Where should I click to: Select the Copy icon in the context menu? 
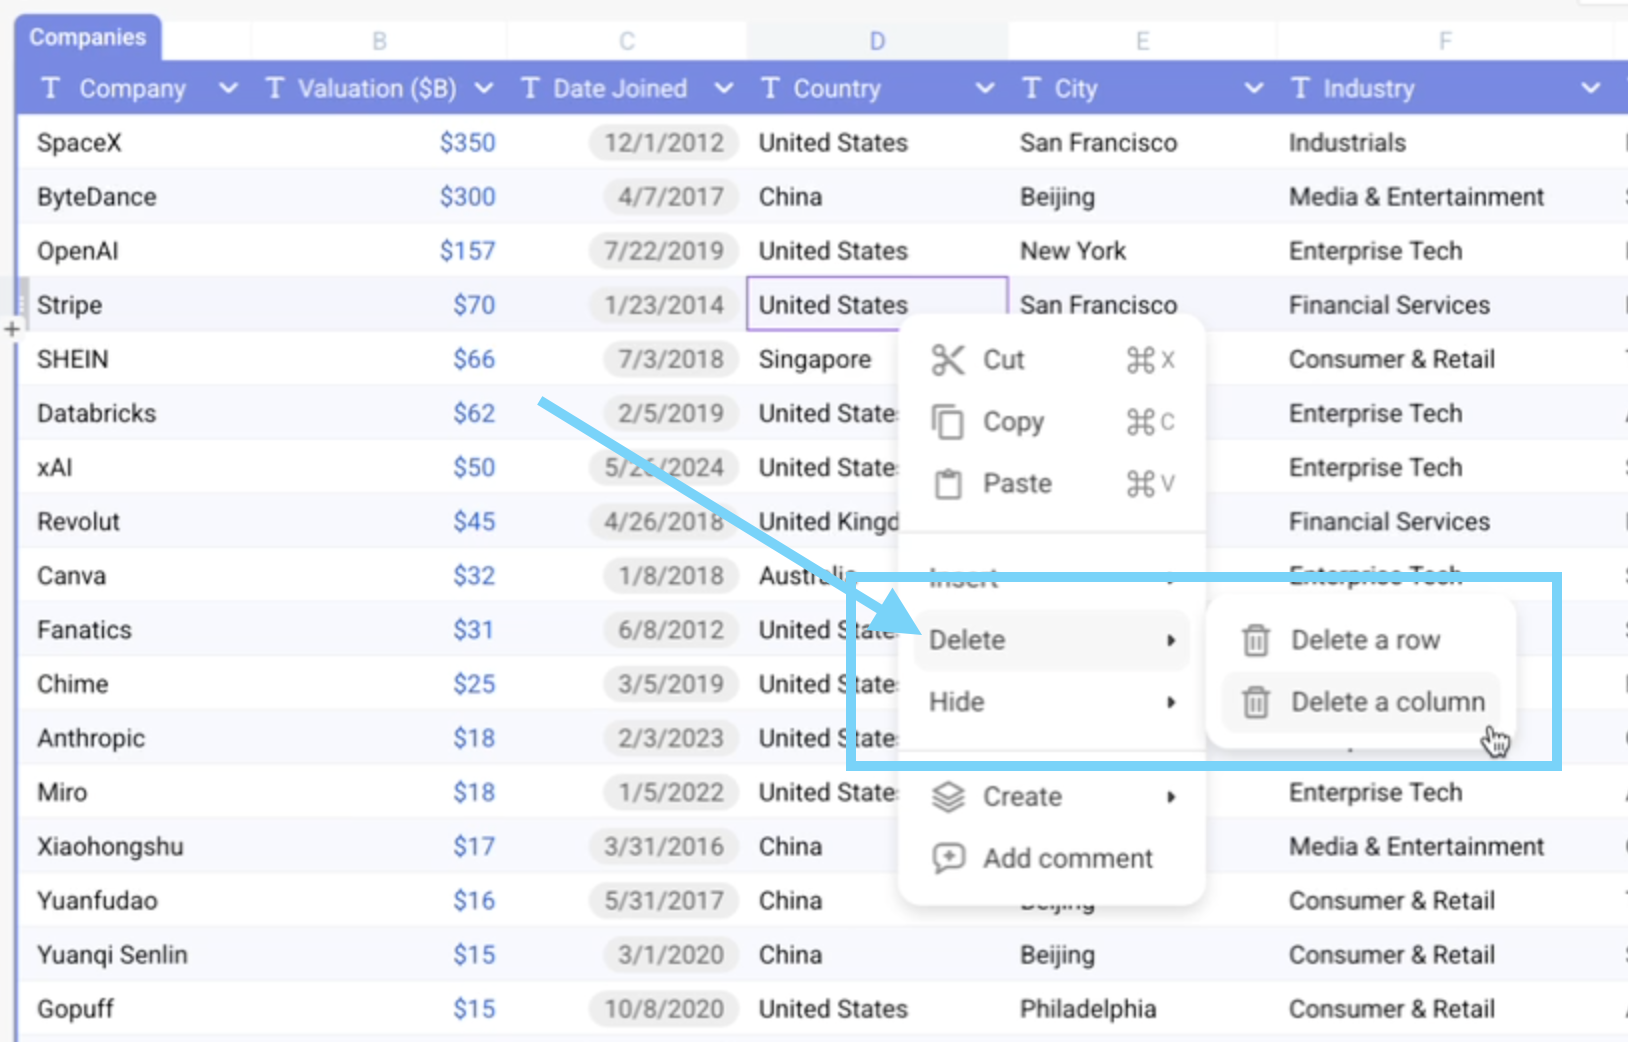tap(948, 422)
